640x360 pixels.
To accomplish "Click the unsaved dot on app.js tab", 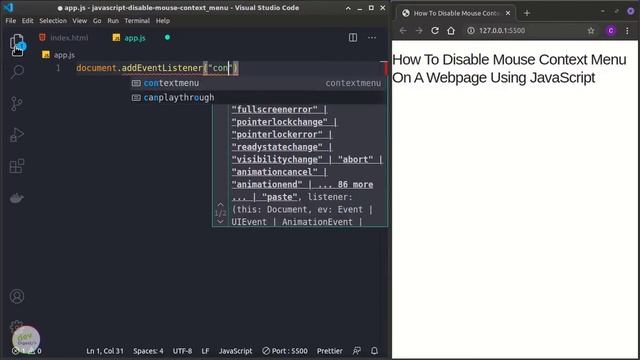I will coord(167,38).
